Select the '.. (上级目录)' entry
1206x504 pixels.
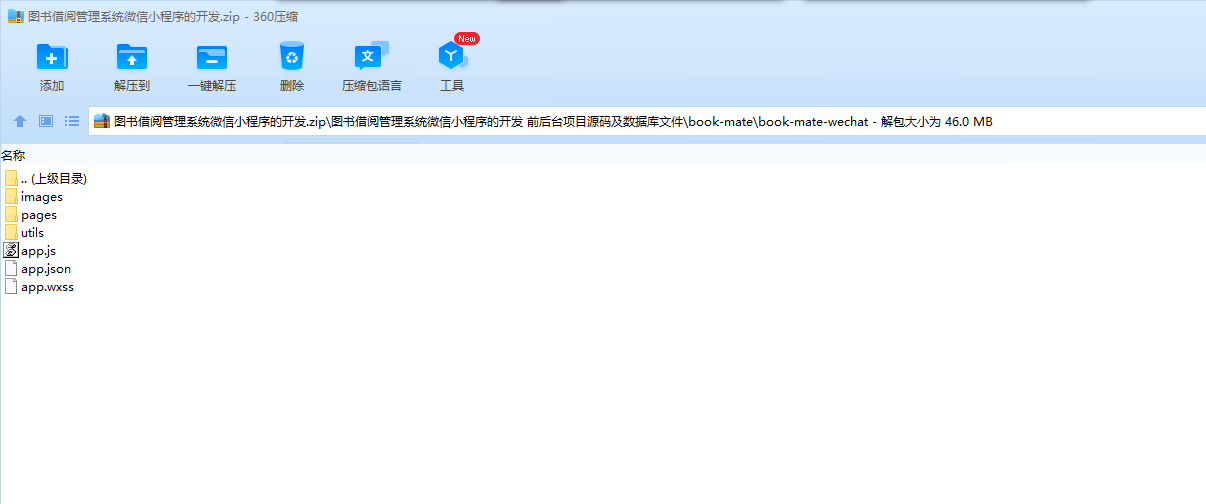click(x=54, y=179)
